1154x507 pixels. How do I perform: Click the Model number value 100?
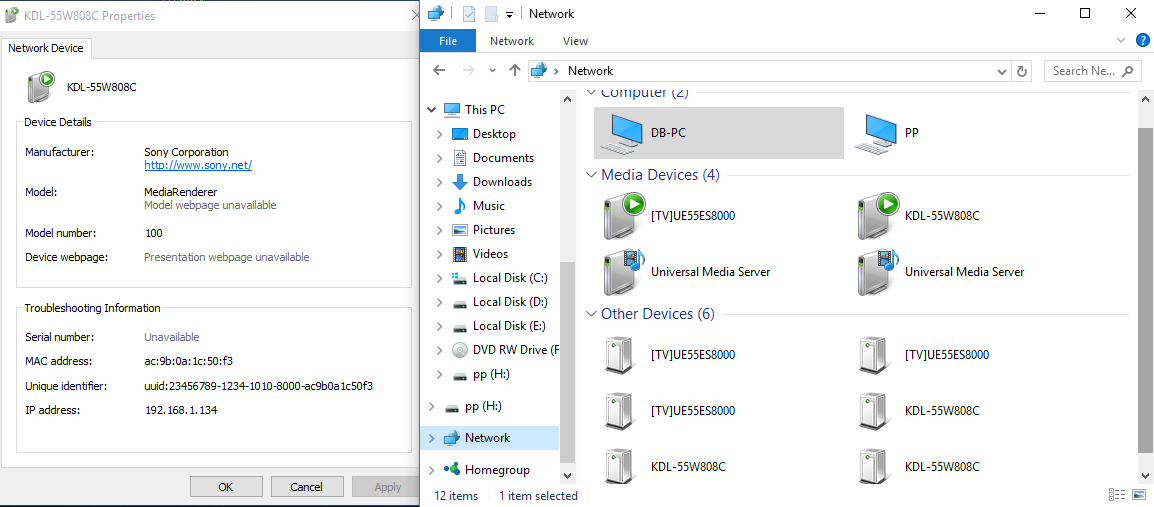(x=154, y=233)
